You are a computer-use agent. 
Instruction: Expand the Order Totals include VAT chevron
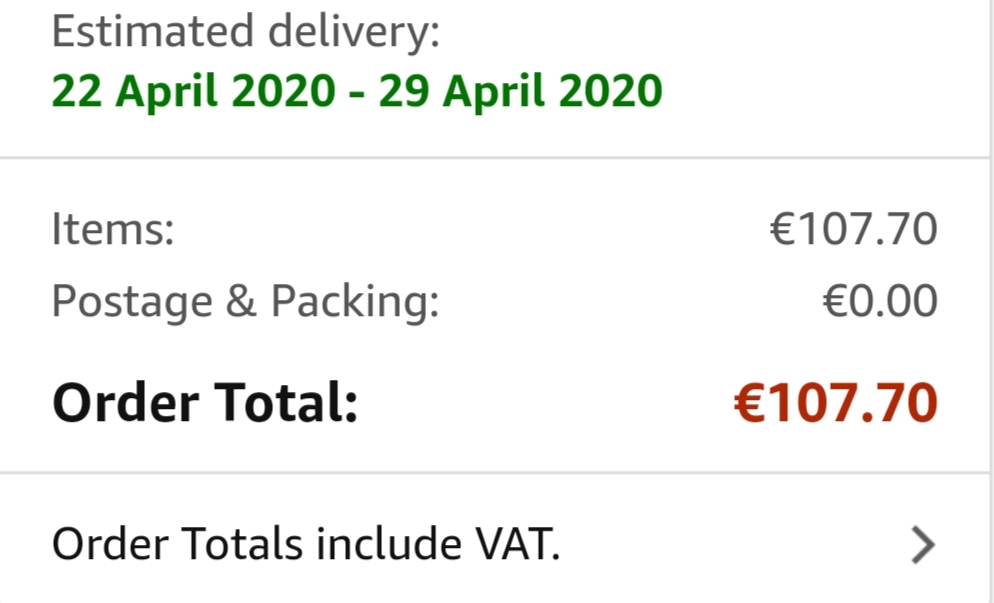pos(922,545)
